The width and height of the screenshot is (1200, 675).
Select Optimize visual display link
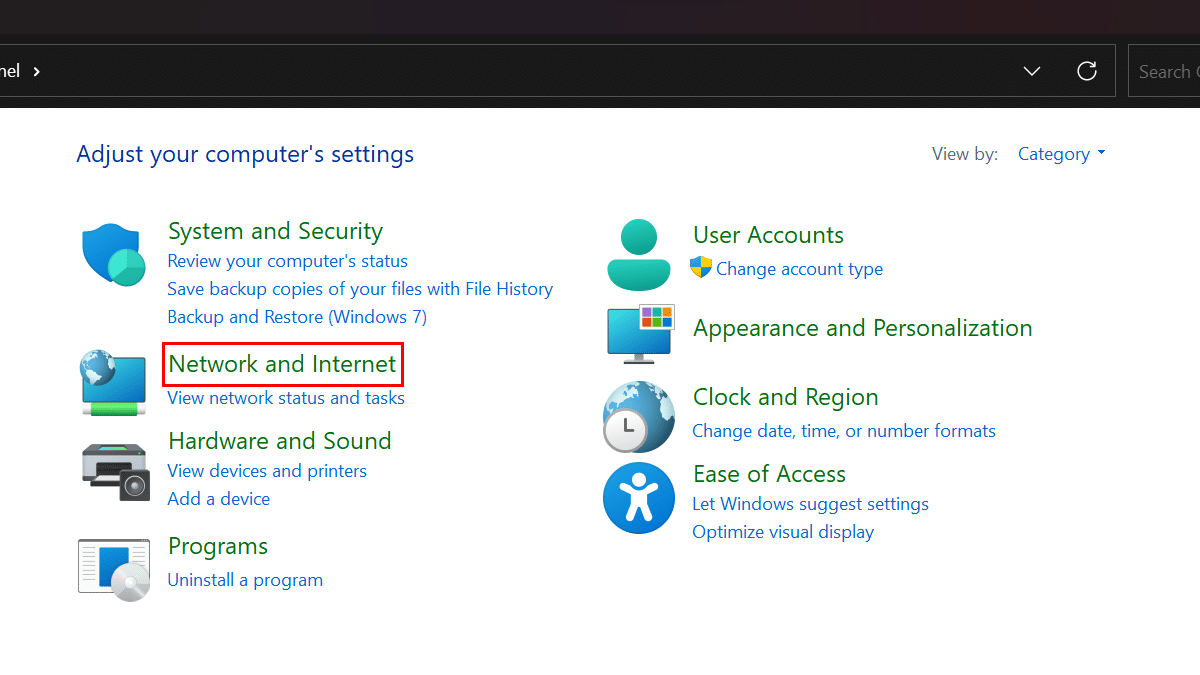[783, 532]
